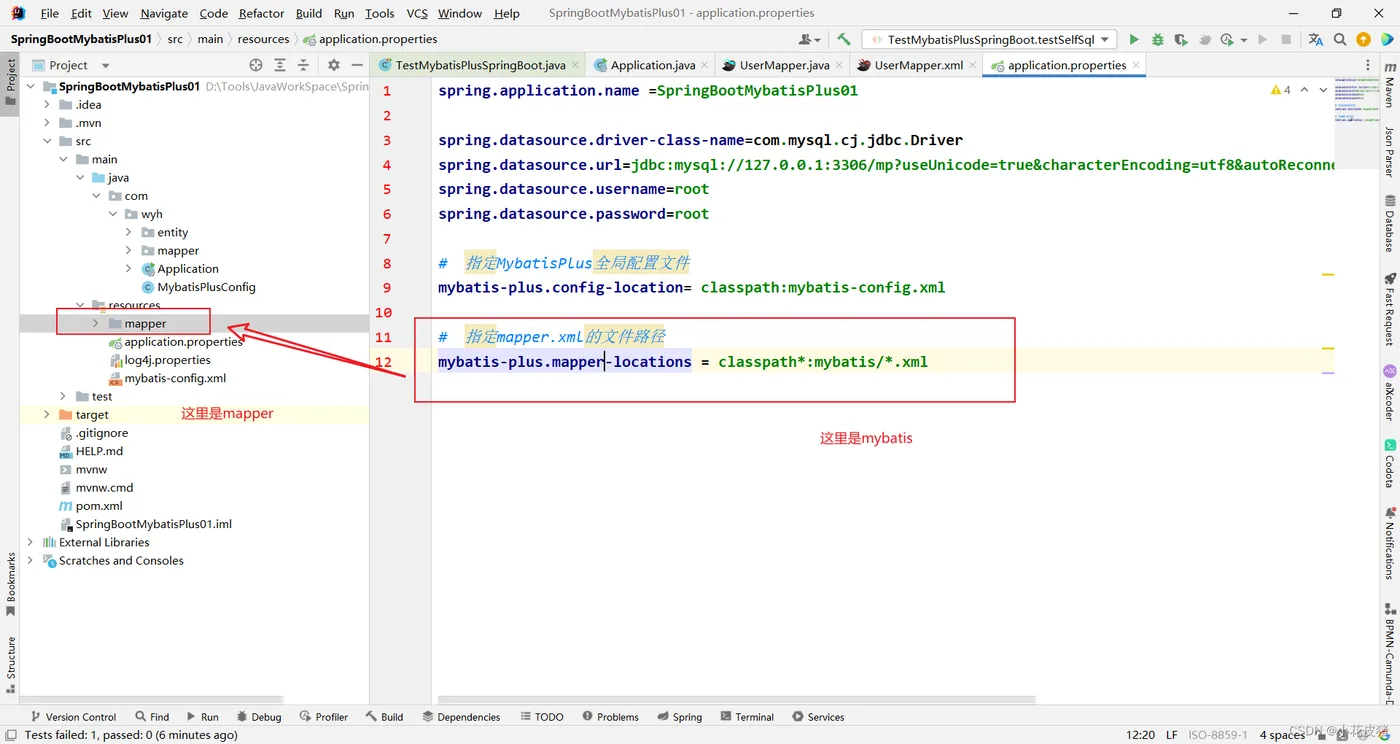The image size is (1400, 744).
Task: Open the Refactor menu
Action: 262,13
